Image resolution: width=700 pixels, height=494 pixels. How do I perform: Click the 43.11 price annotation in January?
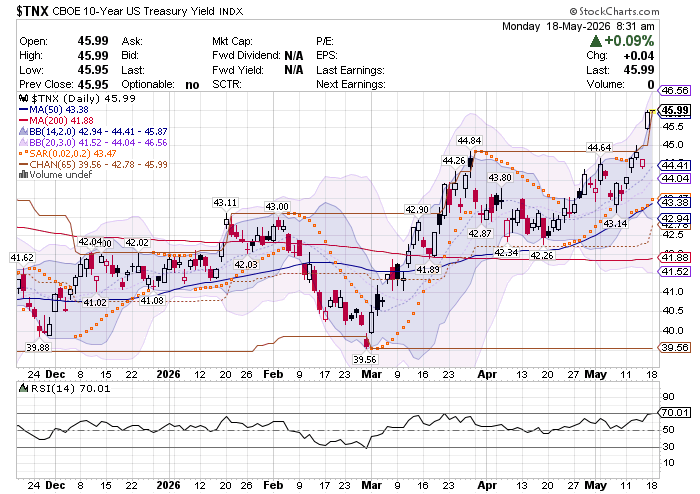(225, 203)
